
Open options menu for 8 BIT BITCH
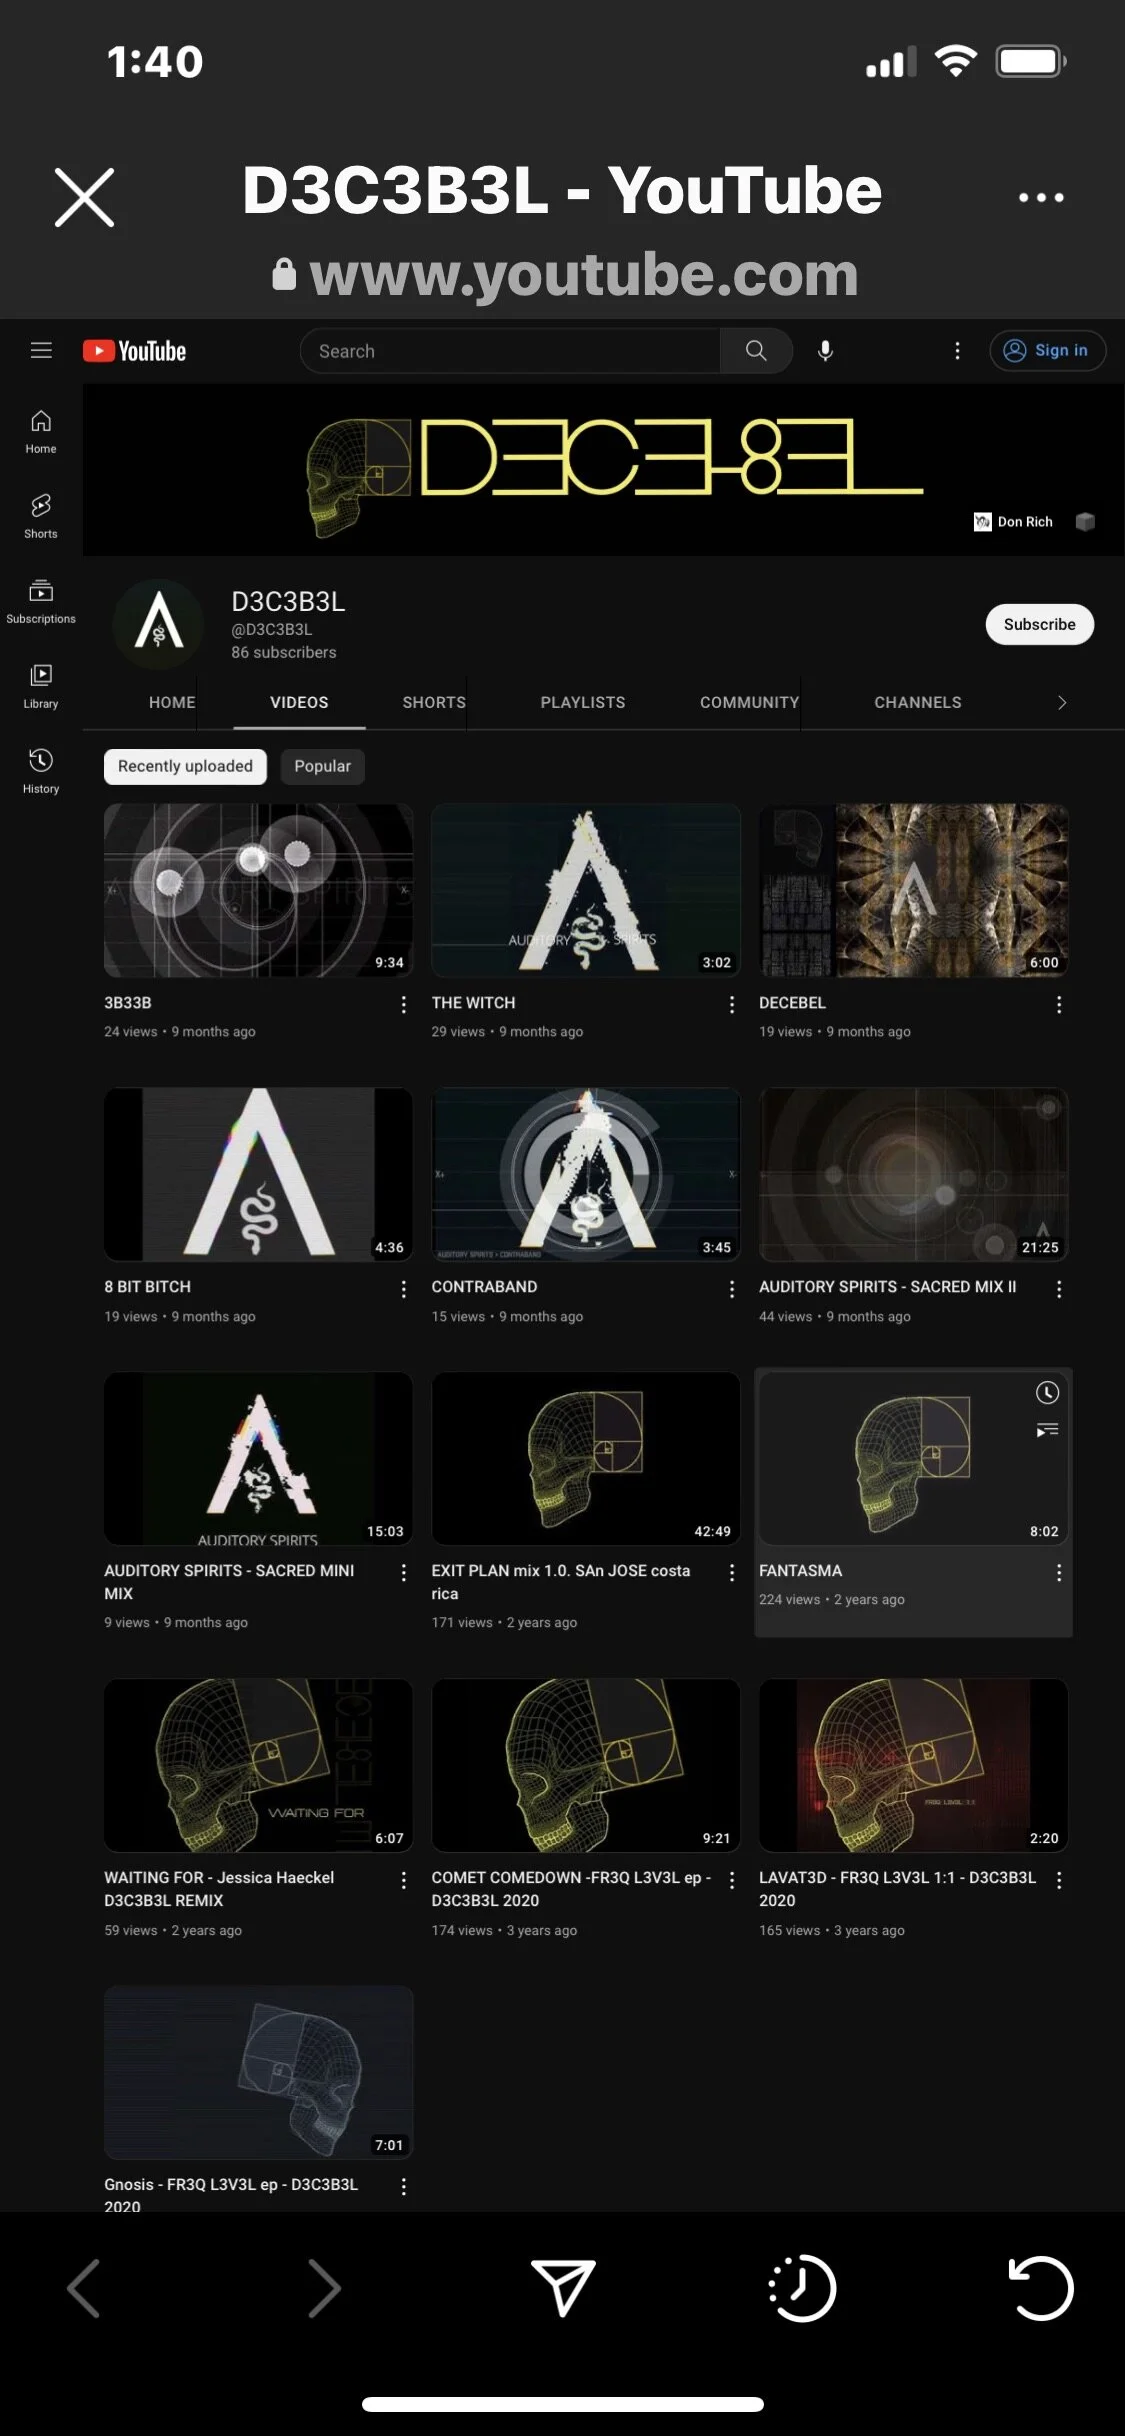pos(403,1289)
